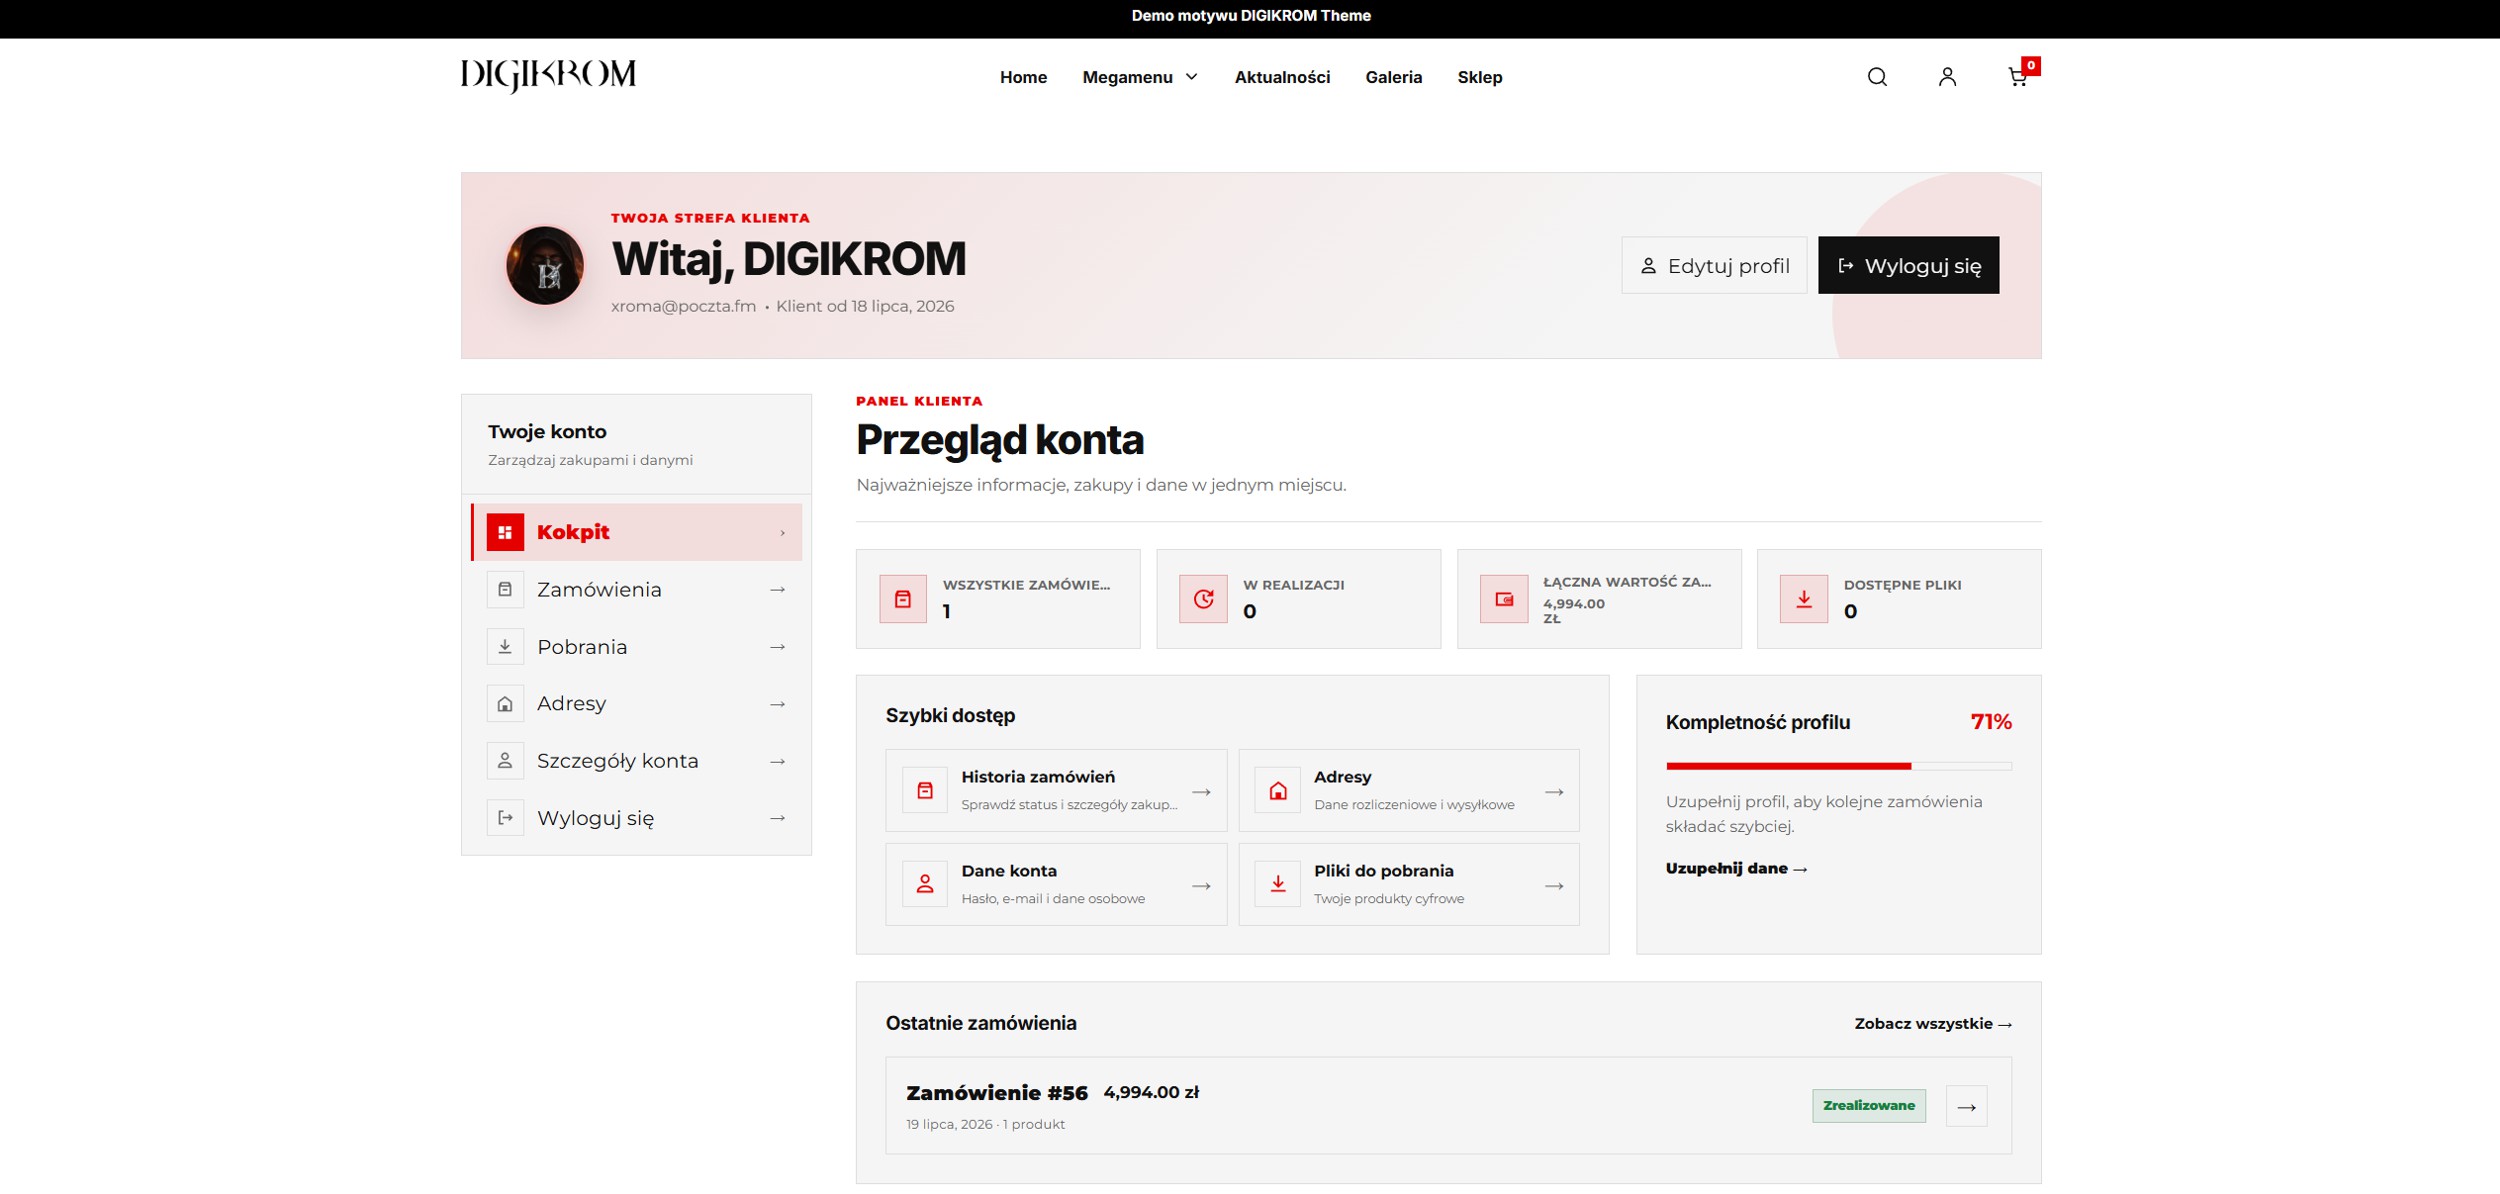Click the arrow beside Pobrania in sidebar
The width and height of the screenshot is (2500, 1194).
tap(777, 647)
